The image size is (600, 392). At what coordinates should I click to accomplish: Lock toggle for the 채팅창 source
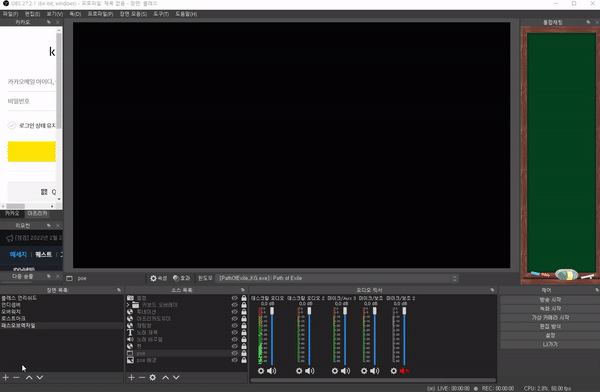click(244, 326)
